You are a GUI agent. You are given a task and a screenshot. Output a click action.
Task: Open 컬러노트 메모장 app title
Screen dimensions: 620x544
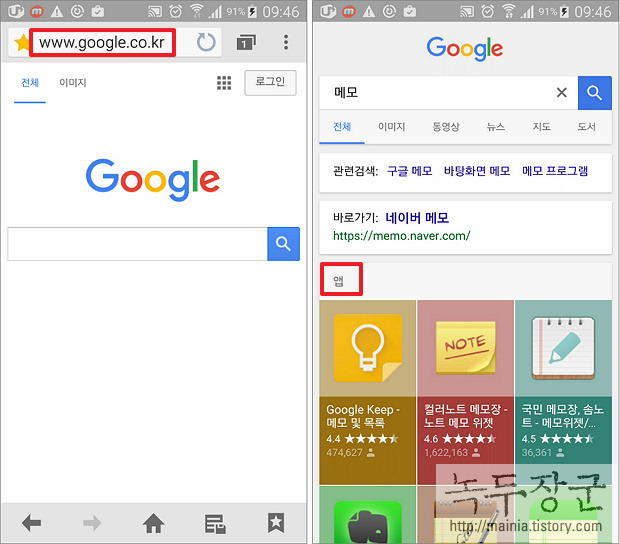pos(465,416)
